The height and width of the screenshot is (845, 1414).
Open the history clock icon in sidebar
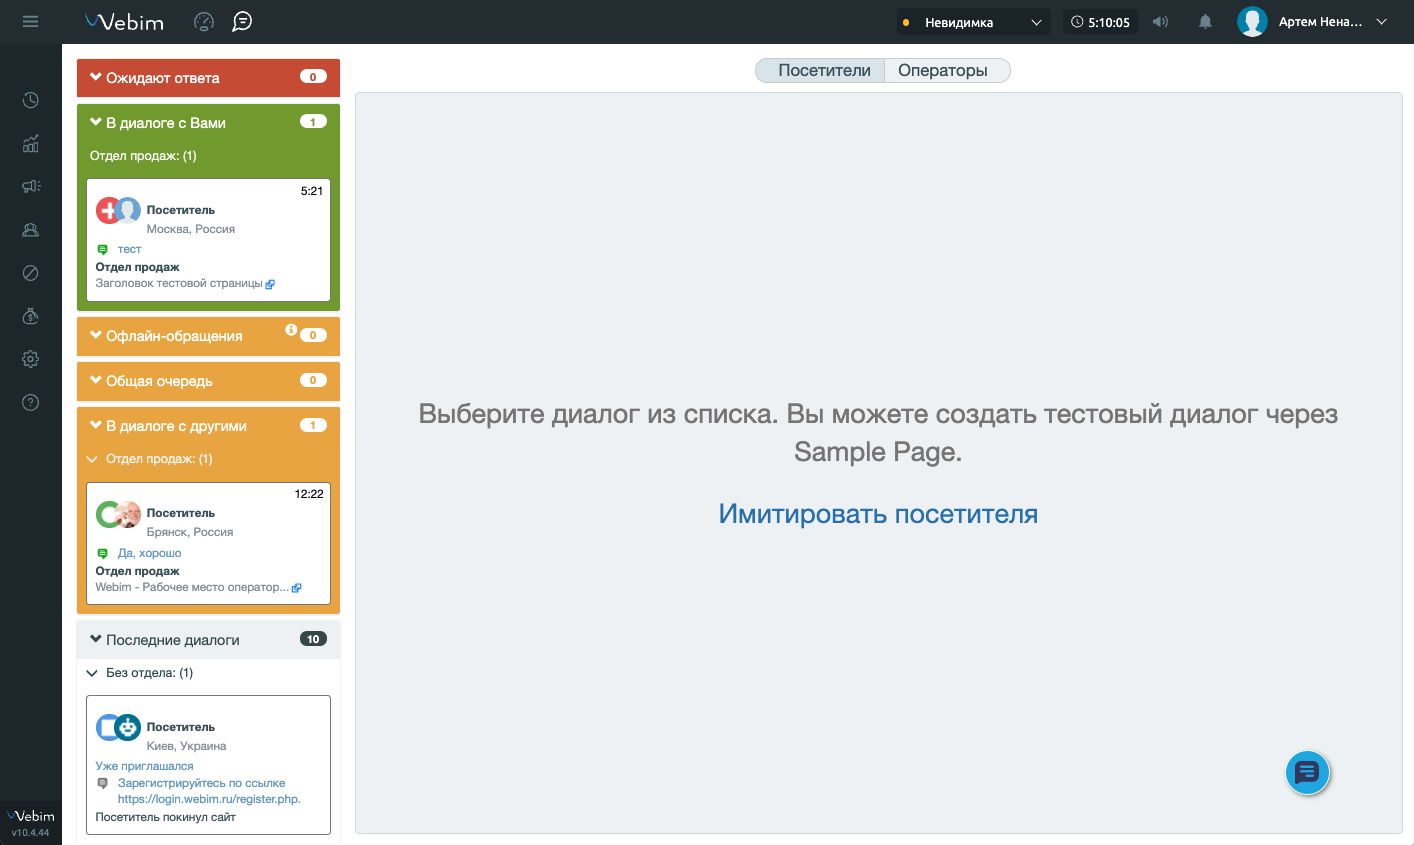[31, 100]
